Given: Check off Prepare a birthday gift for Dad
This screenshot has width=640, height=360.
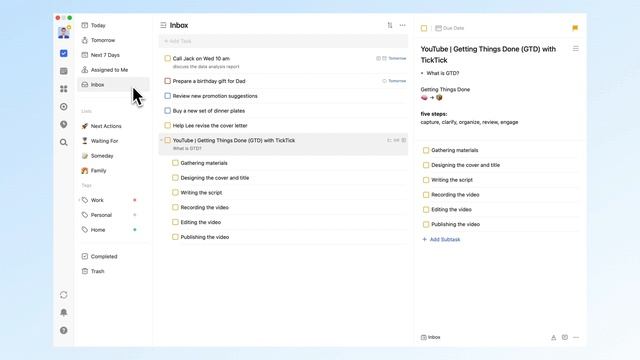Looking at the screenshot, I should 167,81.
